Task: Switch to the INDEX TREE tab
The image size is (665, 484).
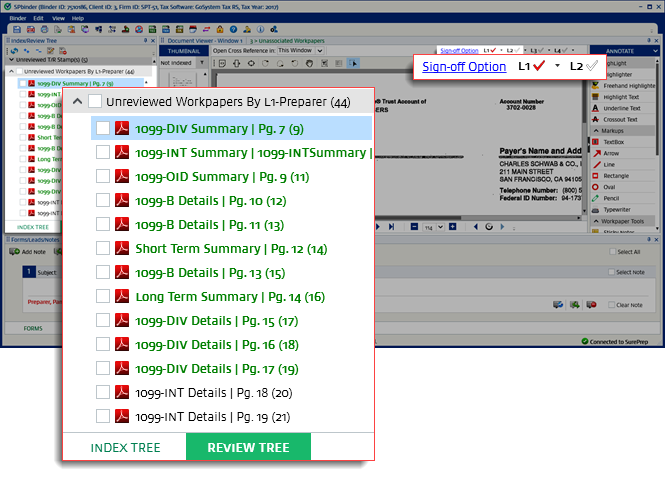Action: (x=124, y=447)
